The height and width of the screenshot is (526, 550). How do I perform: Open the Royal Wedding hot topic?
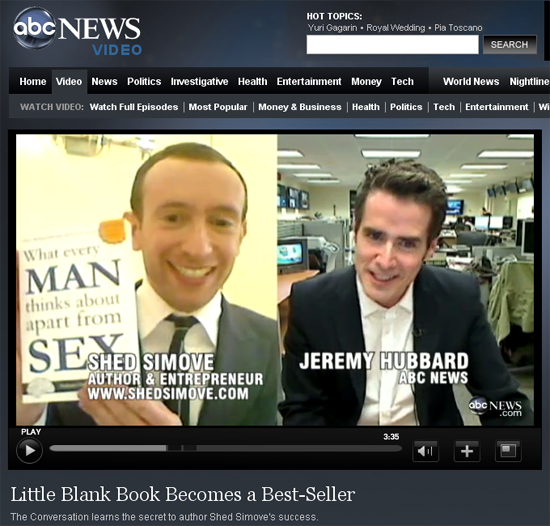pyautogui.click(x=395, y=28)
